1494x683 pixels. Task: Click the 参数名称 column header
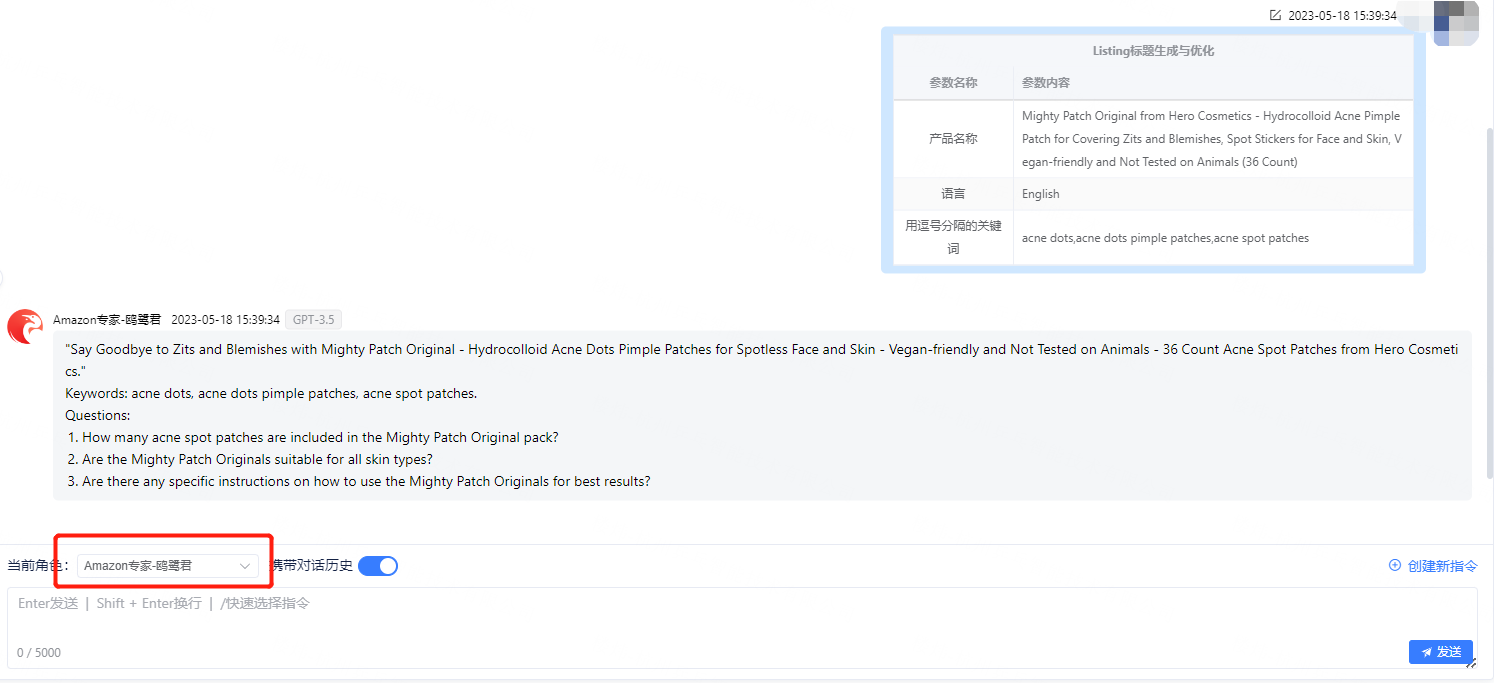point(953,83)
